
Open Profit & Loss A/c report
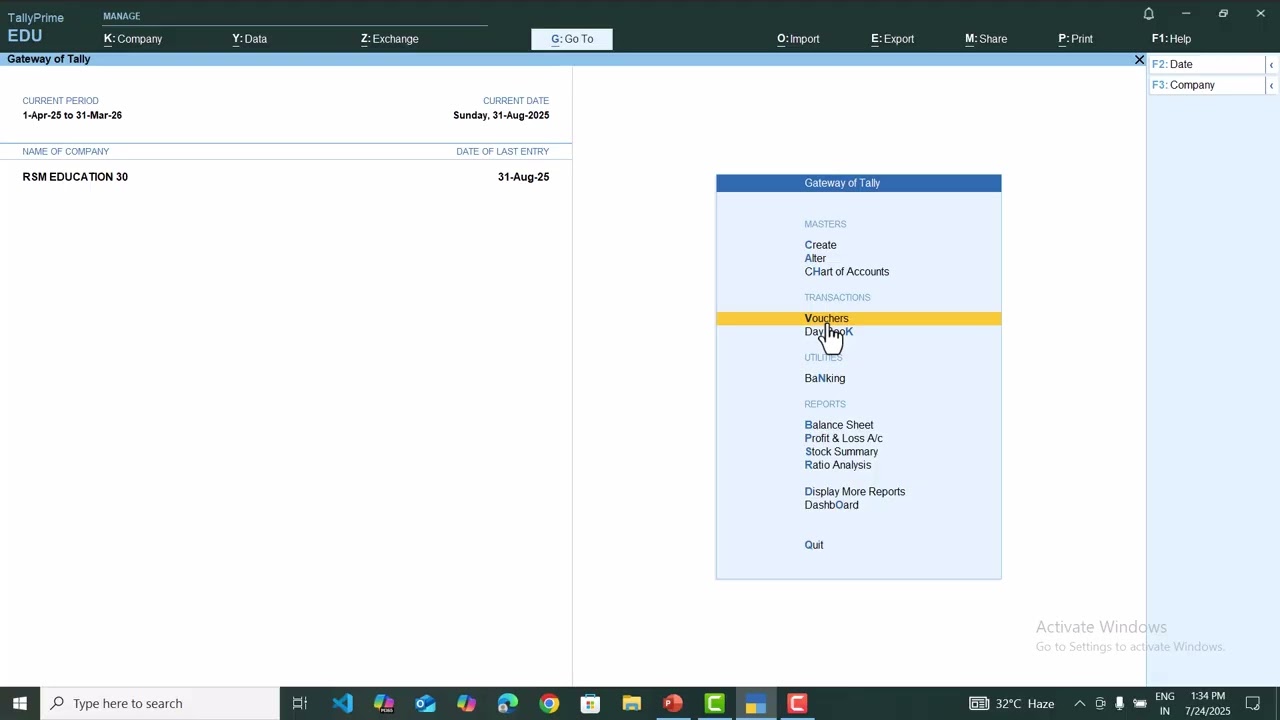844,439
